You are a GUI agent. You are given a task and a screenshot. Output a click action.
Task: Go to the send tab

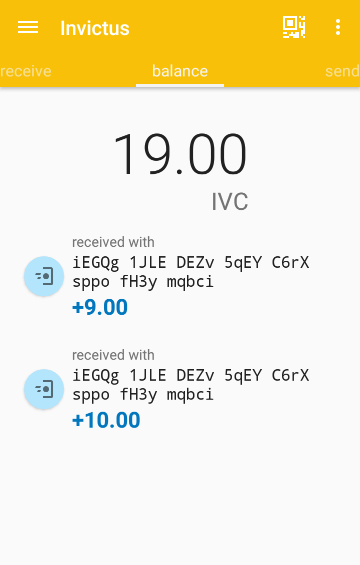(342, 71)
